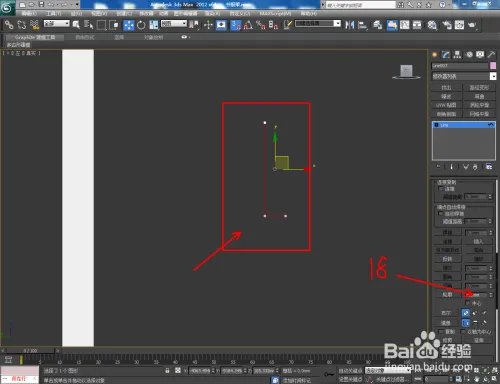
Task: Open the 编辑(E) menu
Action: pyautogui.click(x=29, y=13)
